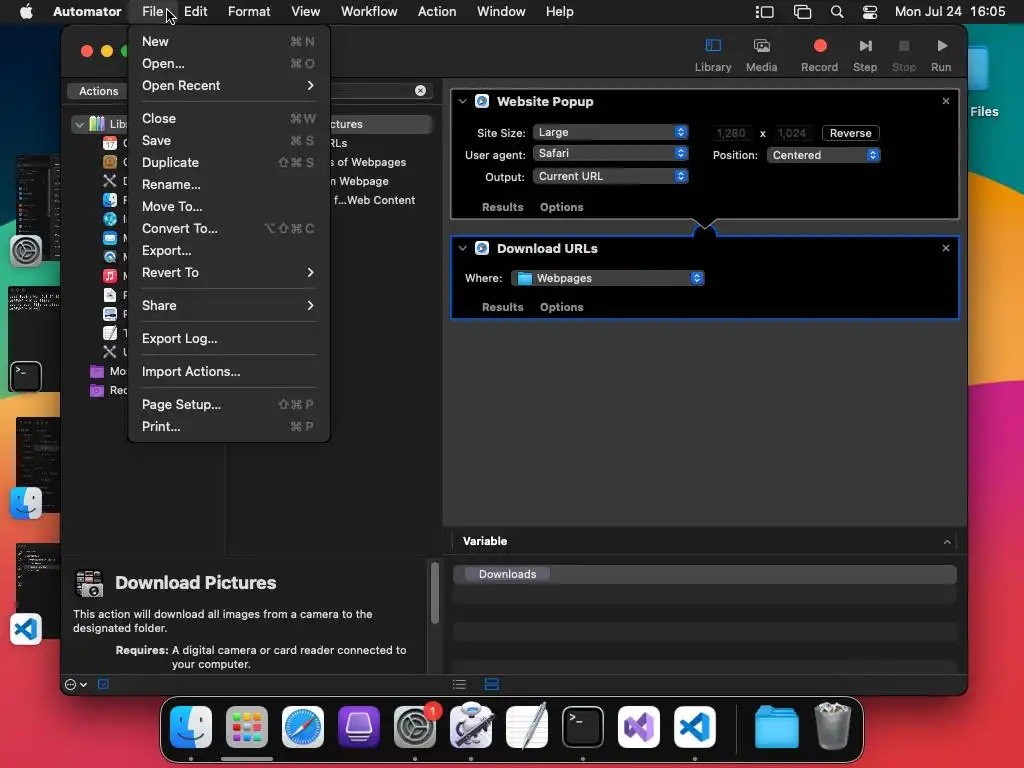Screen dimensions: 1024x768
Task: Remove the Website Popup action
Action: 946,101
